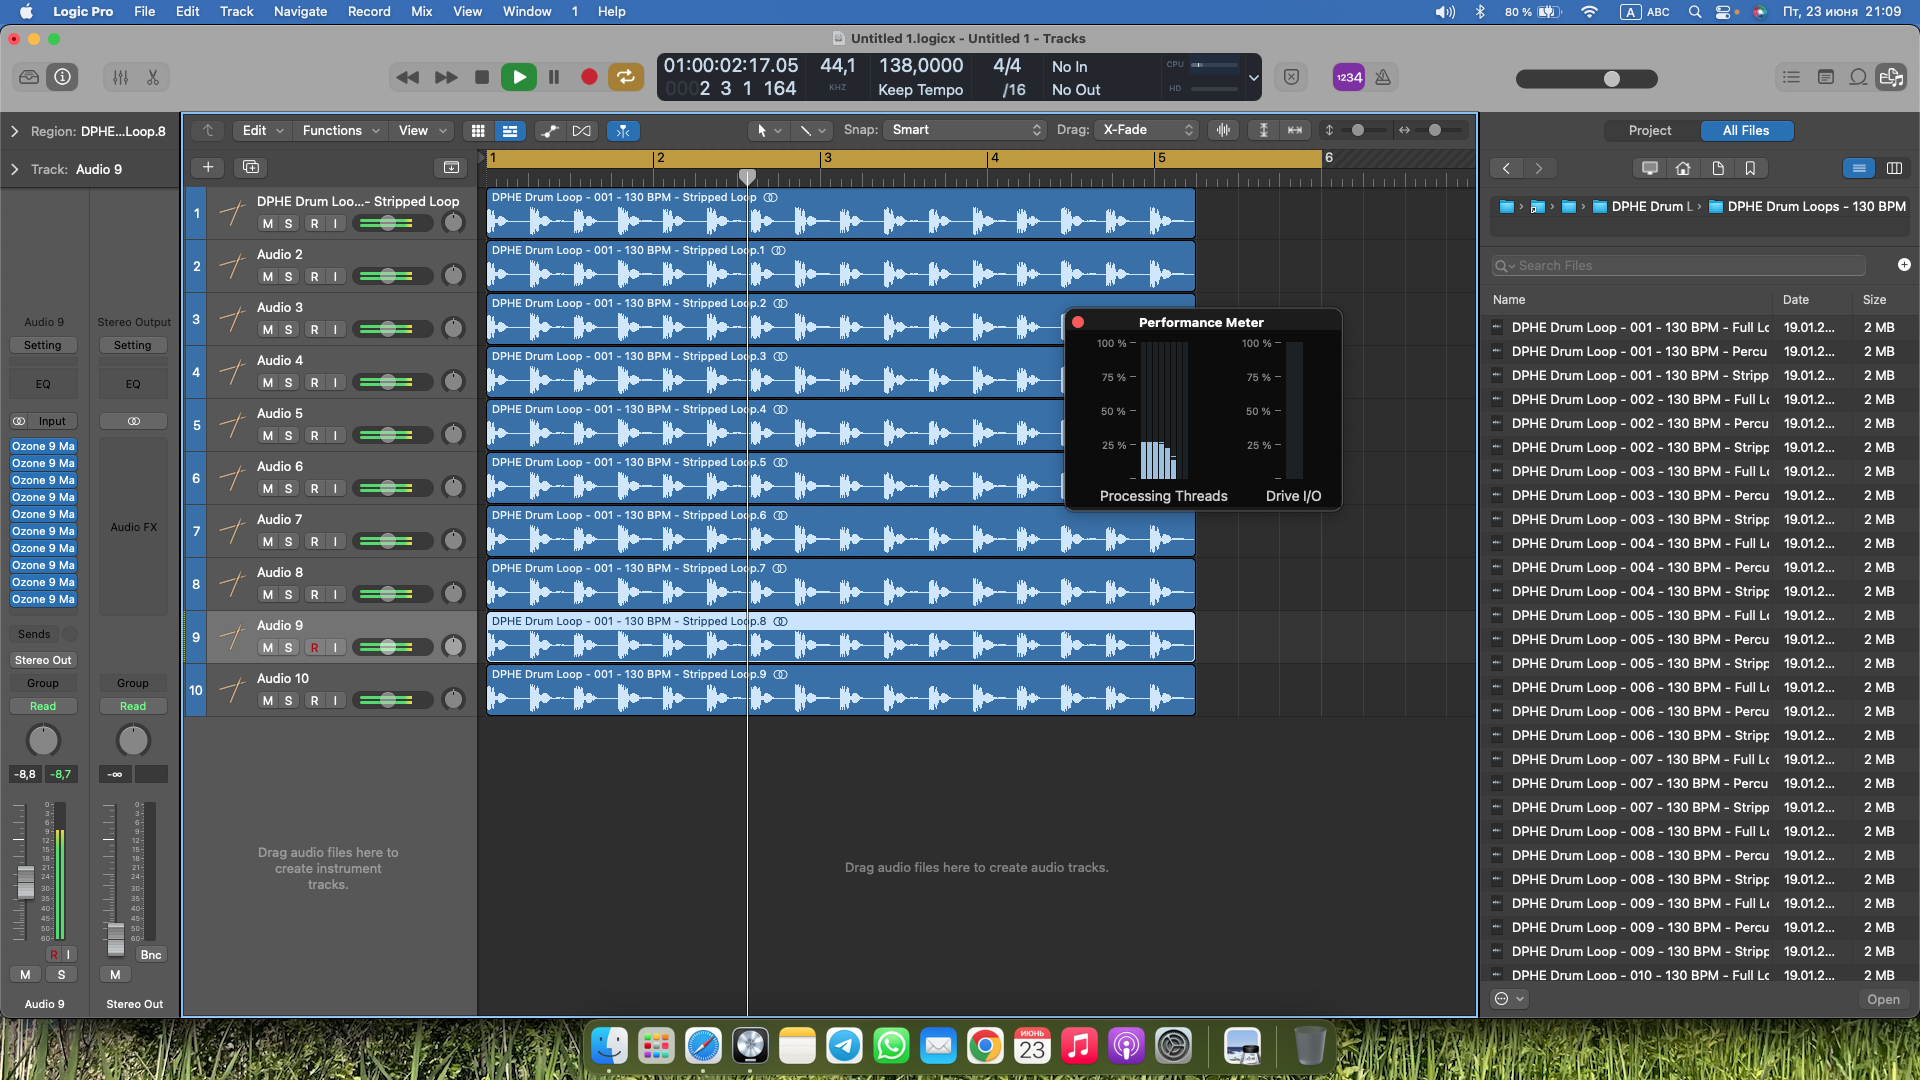Open the Functions dropdown in tracks area
This screenshot has height=1080, width=1920.
coord(340,131)
